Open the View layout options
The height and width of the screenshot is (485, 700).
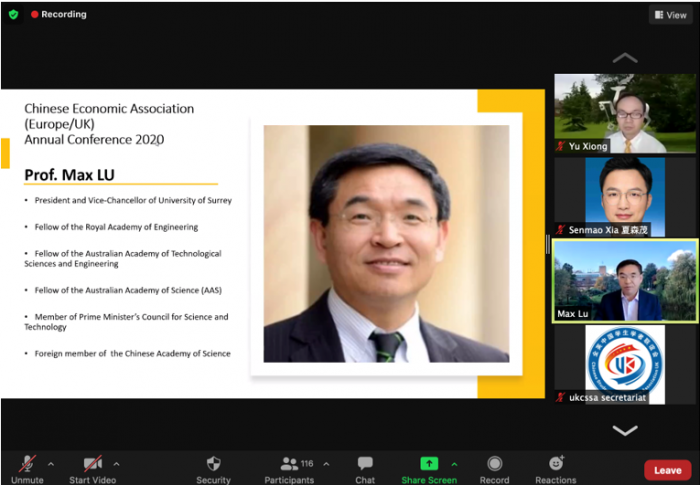(671, 15)
